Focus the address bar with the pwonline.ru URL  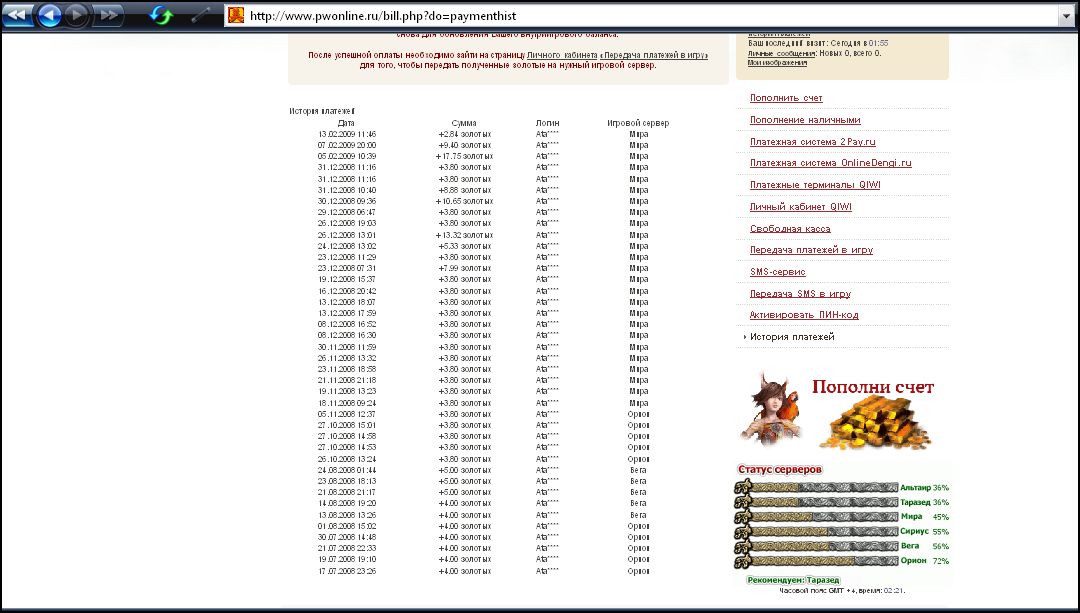tap(642, 16)
